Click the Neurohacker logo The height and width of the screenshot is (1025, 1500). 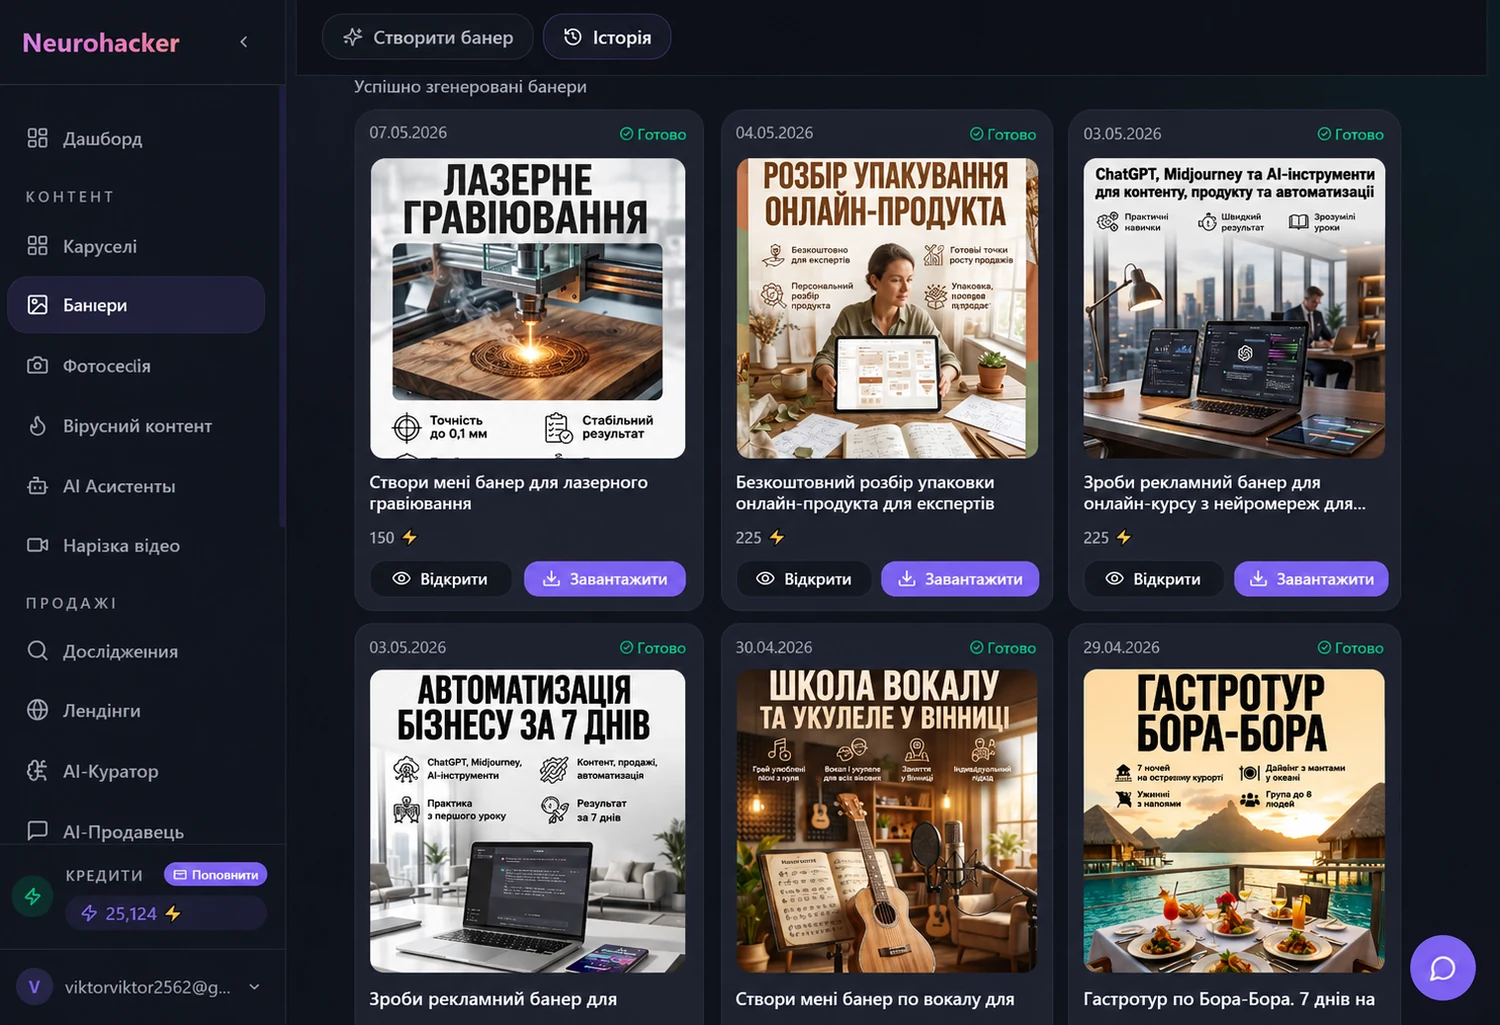point(101,43)
